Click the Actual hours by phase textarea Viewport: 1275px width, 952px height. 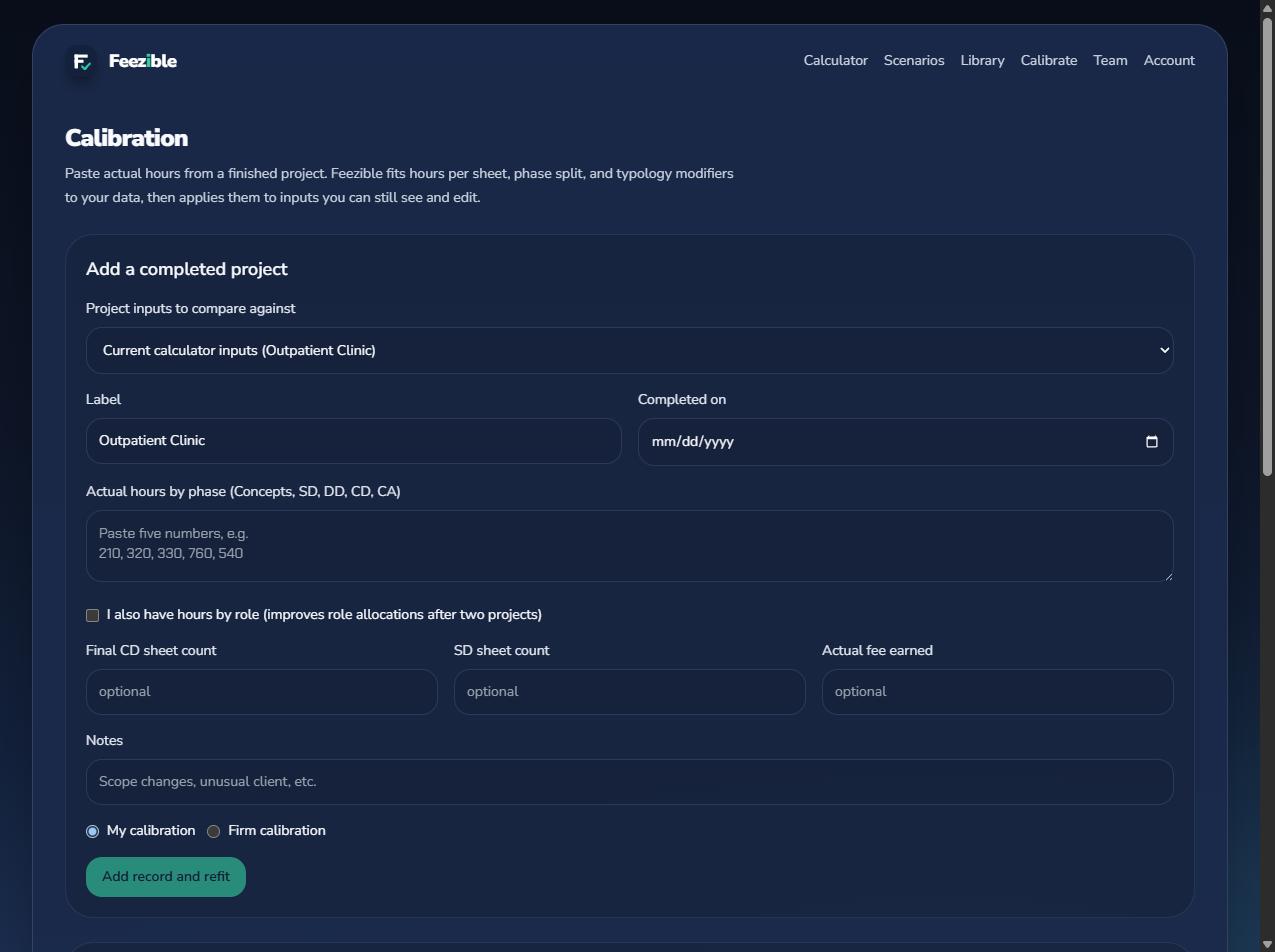tap(630, 546)
